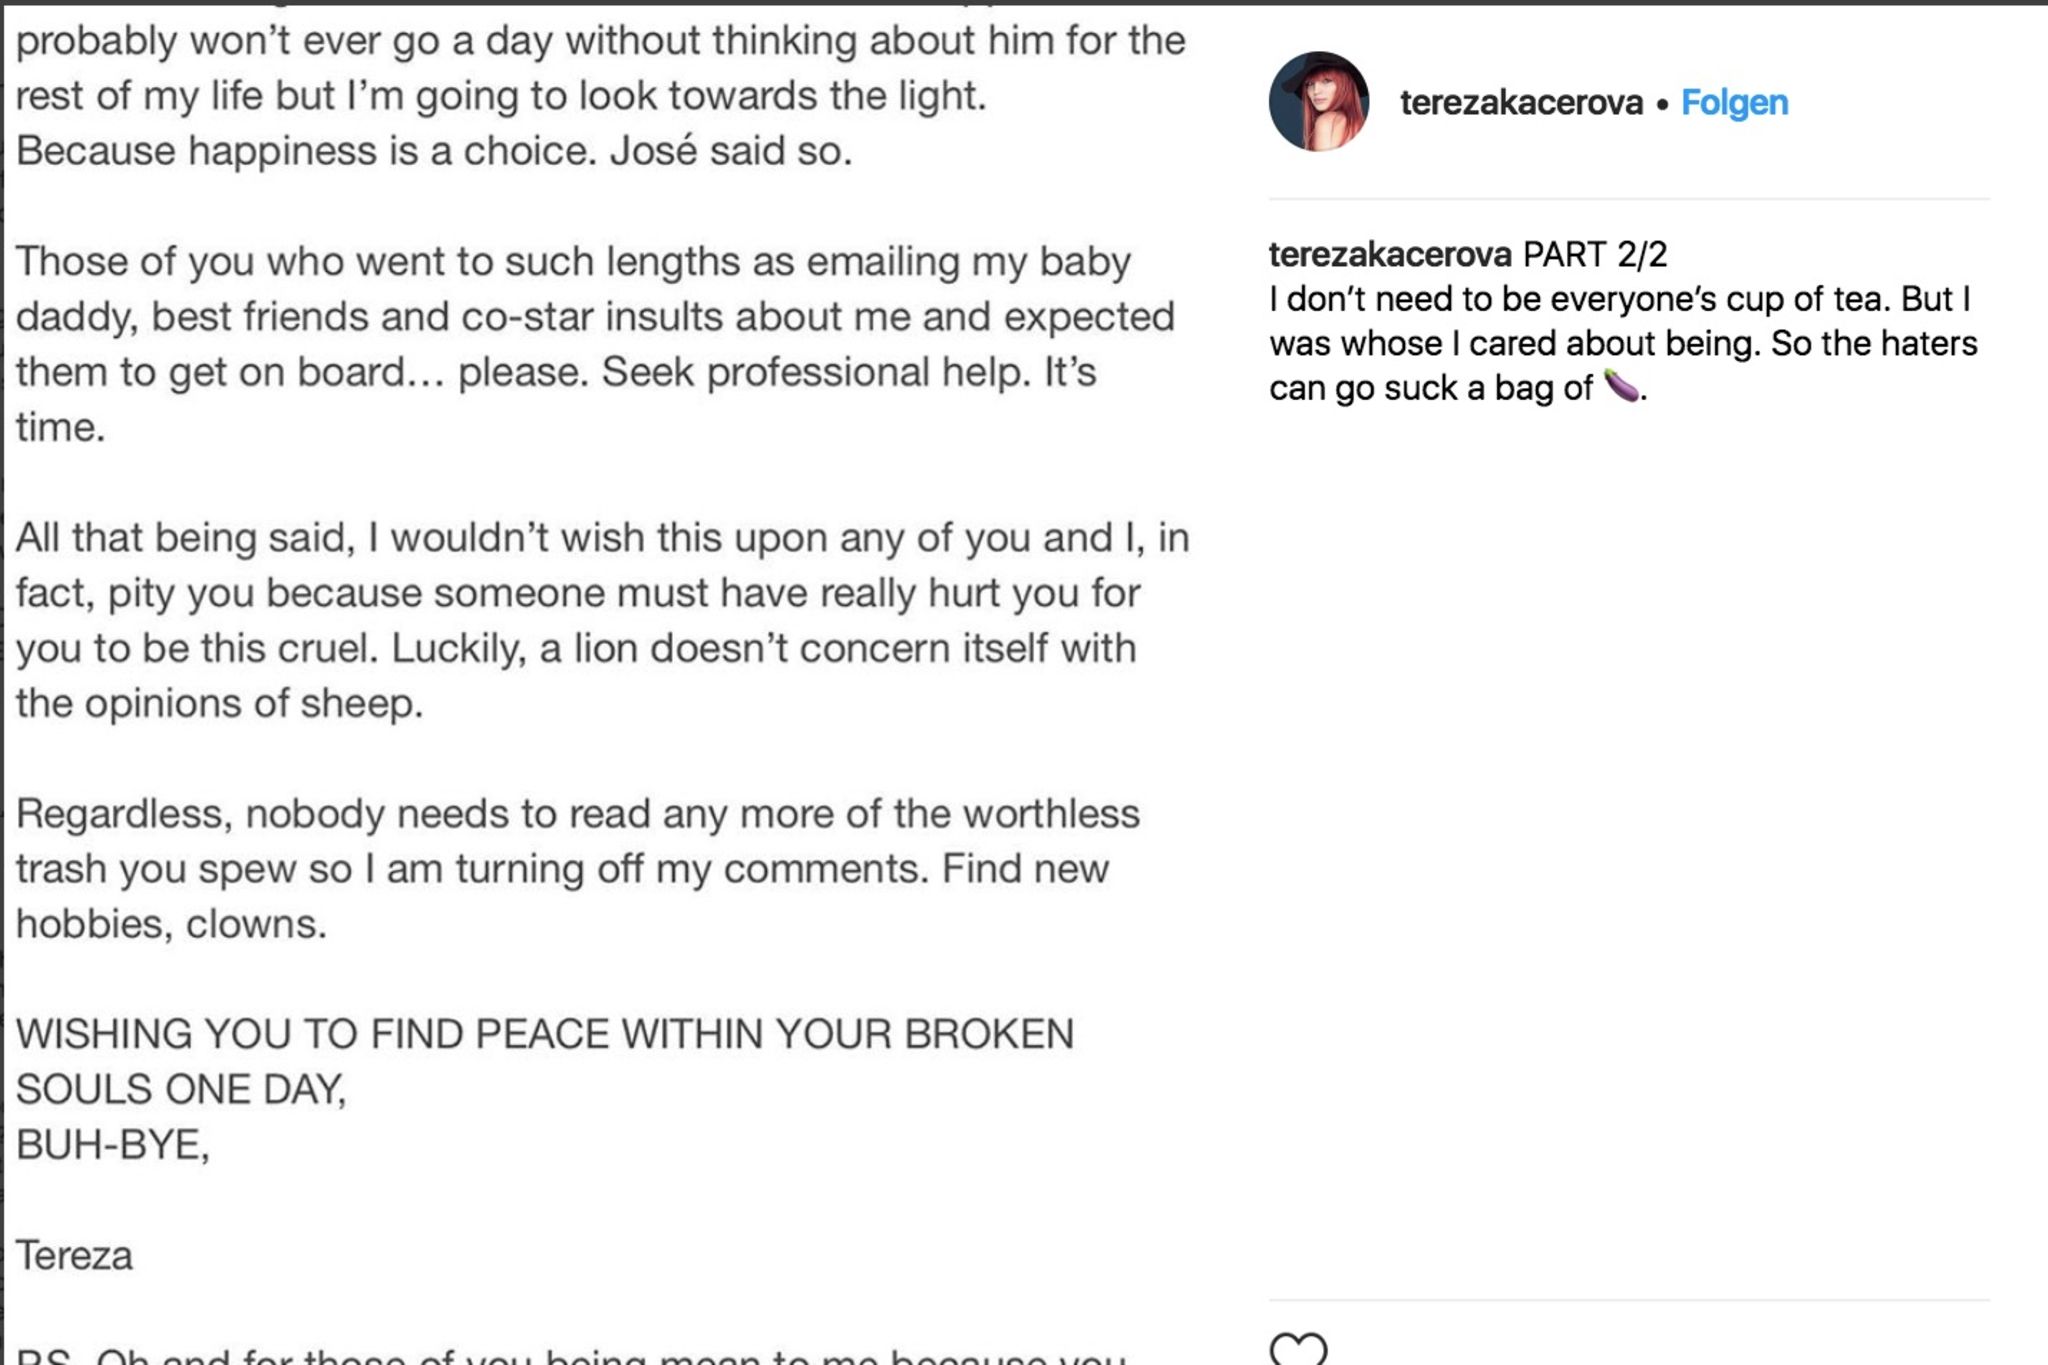The height and width of the screenshot is (1365, 2048).
Task: Click the paragraph starting "All that being said"
Action: point(602,538)
